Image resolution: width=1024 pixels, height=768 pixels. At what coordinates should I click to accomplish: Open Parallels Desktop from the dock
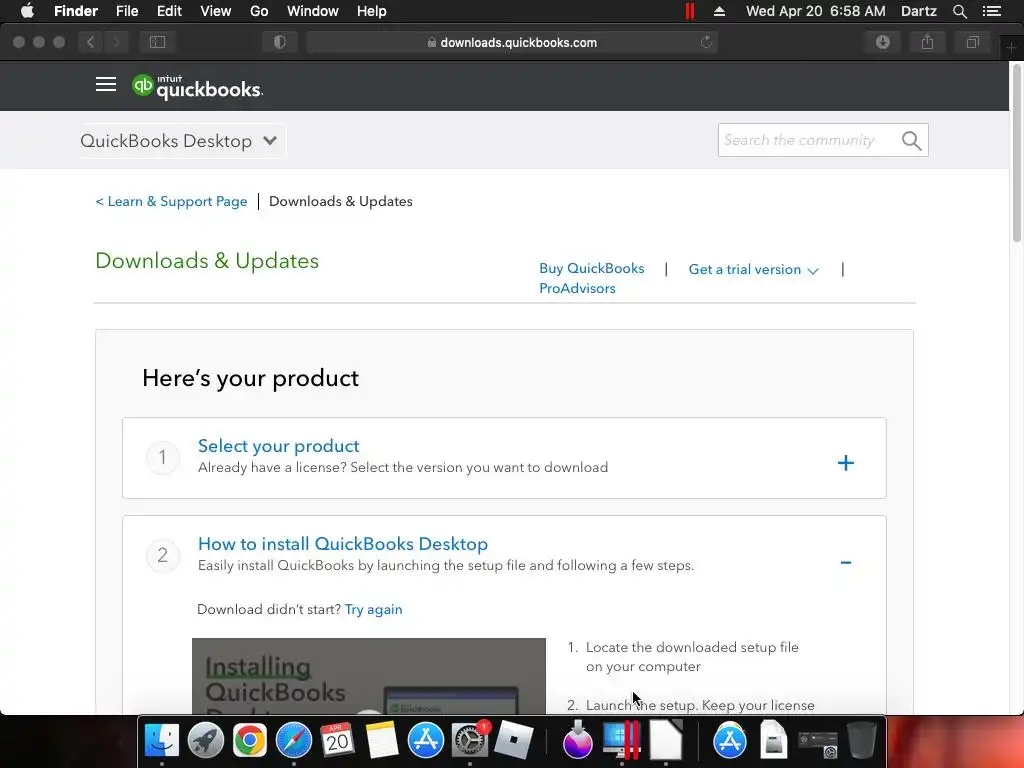621,740
